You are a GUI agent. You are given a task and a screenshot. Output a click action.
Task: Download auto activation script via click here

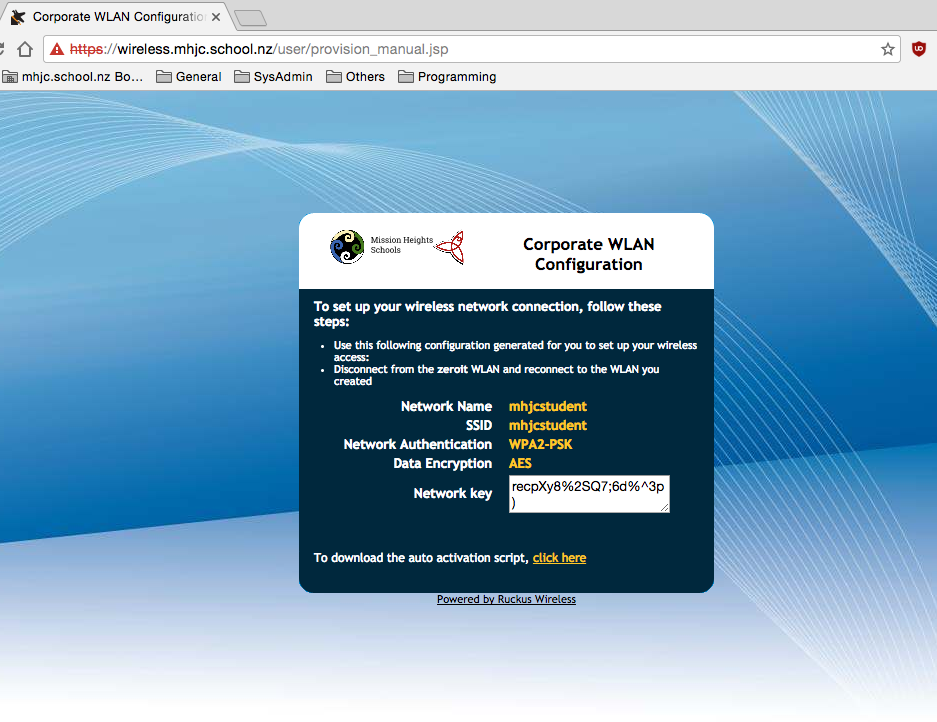pos(559,558)
